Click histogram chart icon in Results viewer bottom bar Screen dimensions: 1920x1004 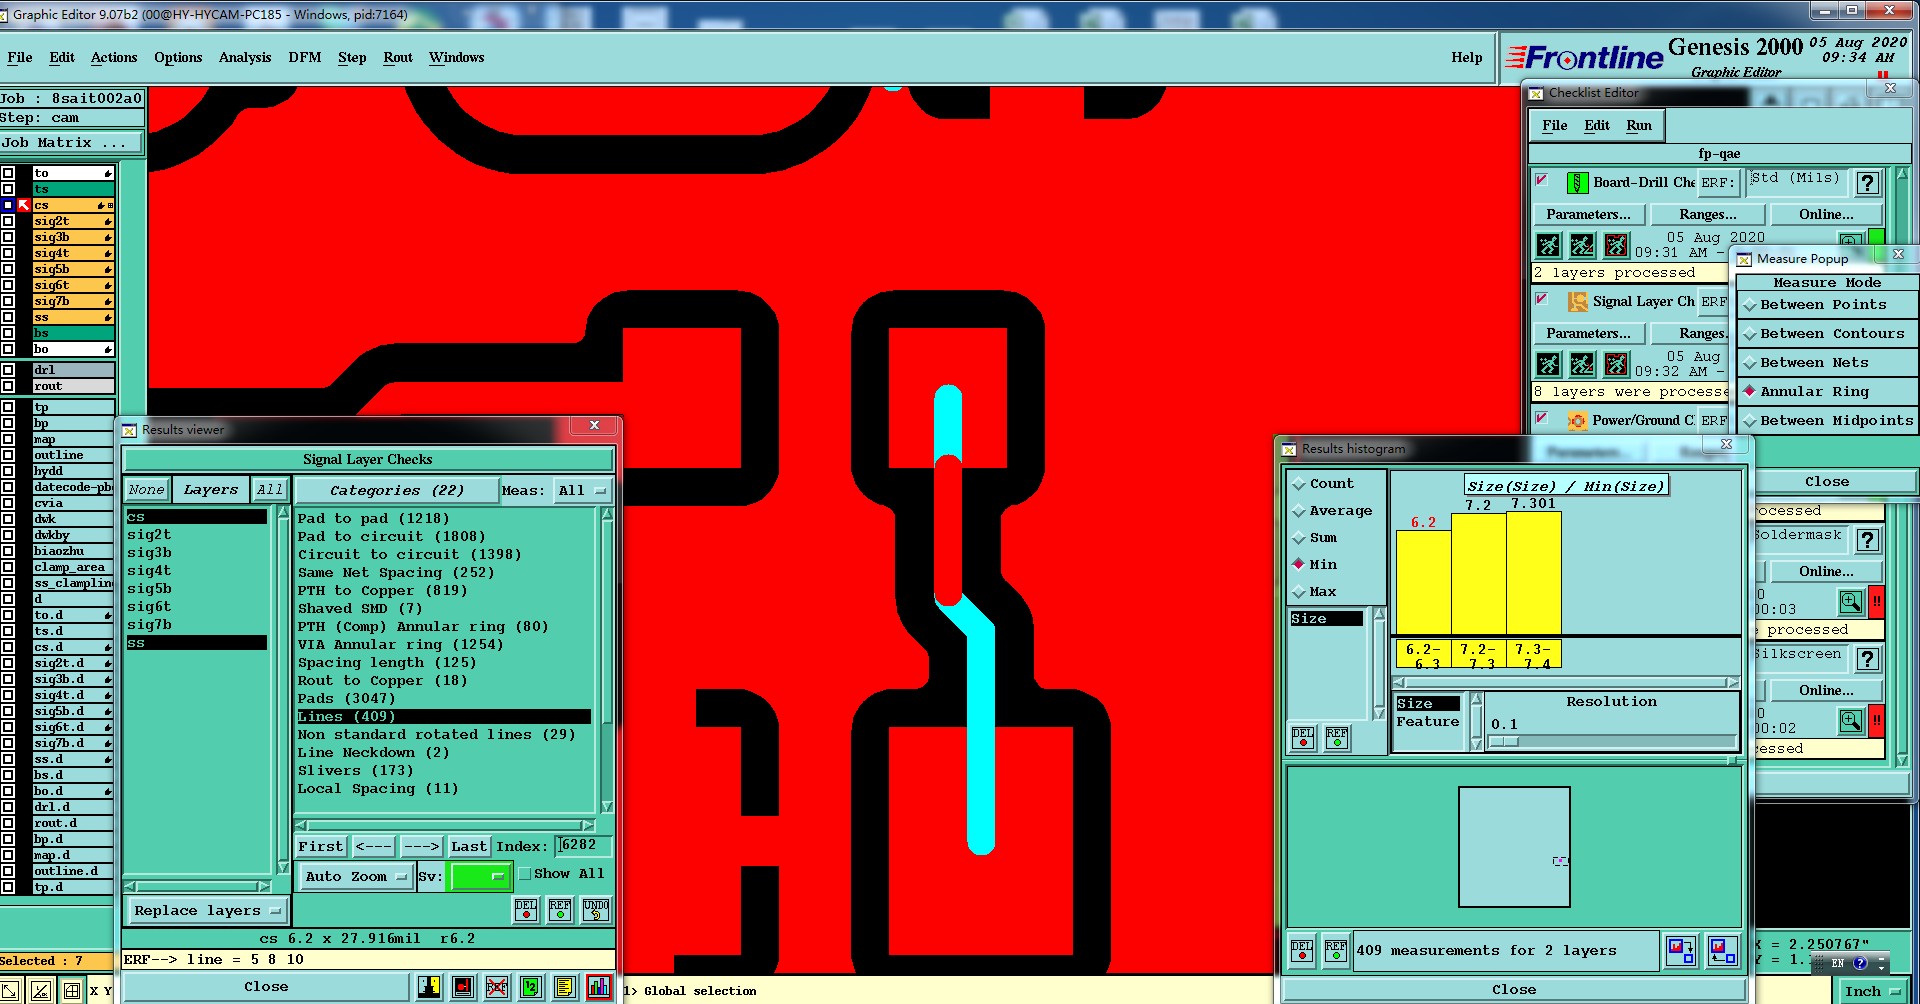pos(599,987)
